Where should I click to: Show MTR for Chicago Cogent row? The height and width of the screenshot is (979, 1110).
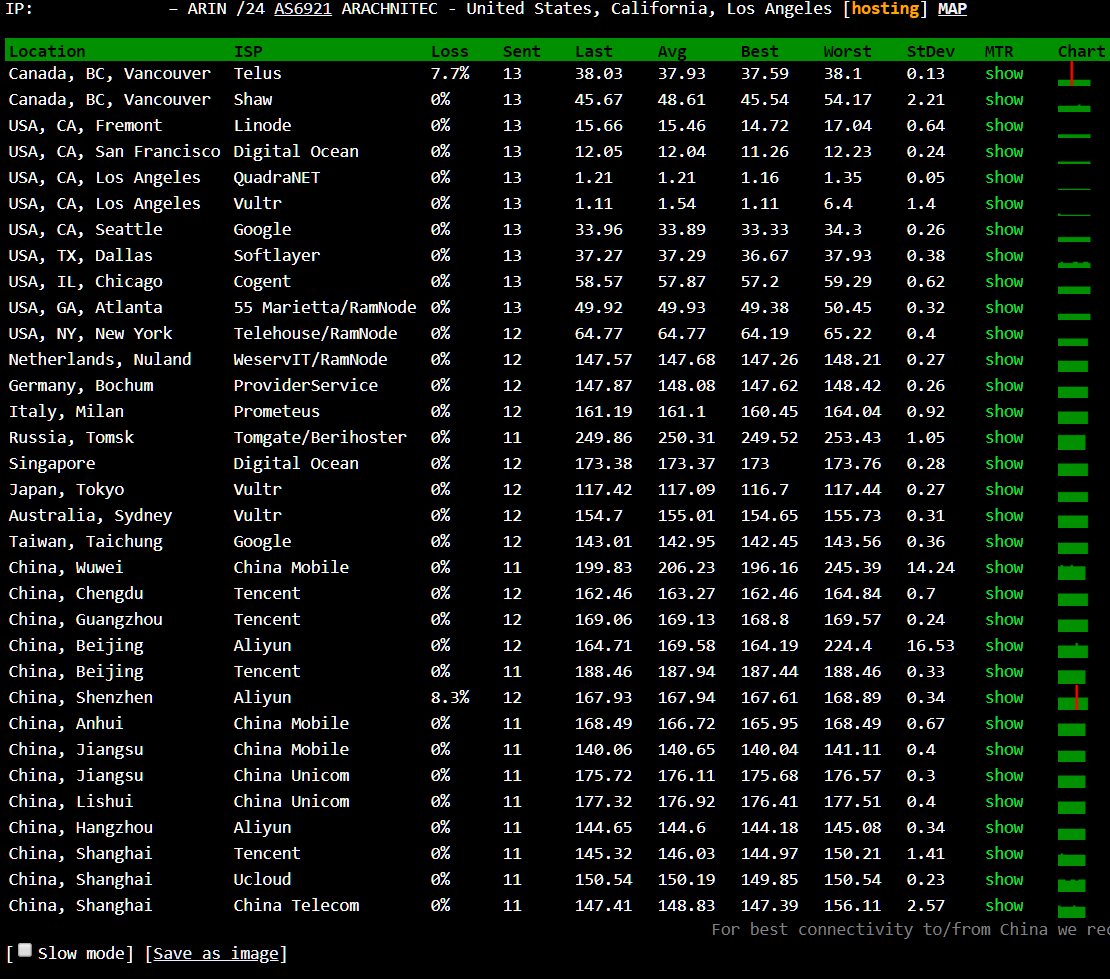click(1004, 282)
